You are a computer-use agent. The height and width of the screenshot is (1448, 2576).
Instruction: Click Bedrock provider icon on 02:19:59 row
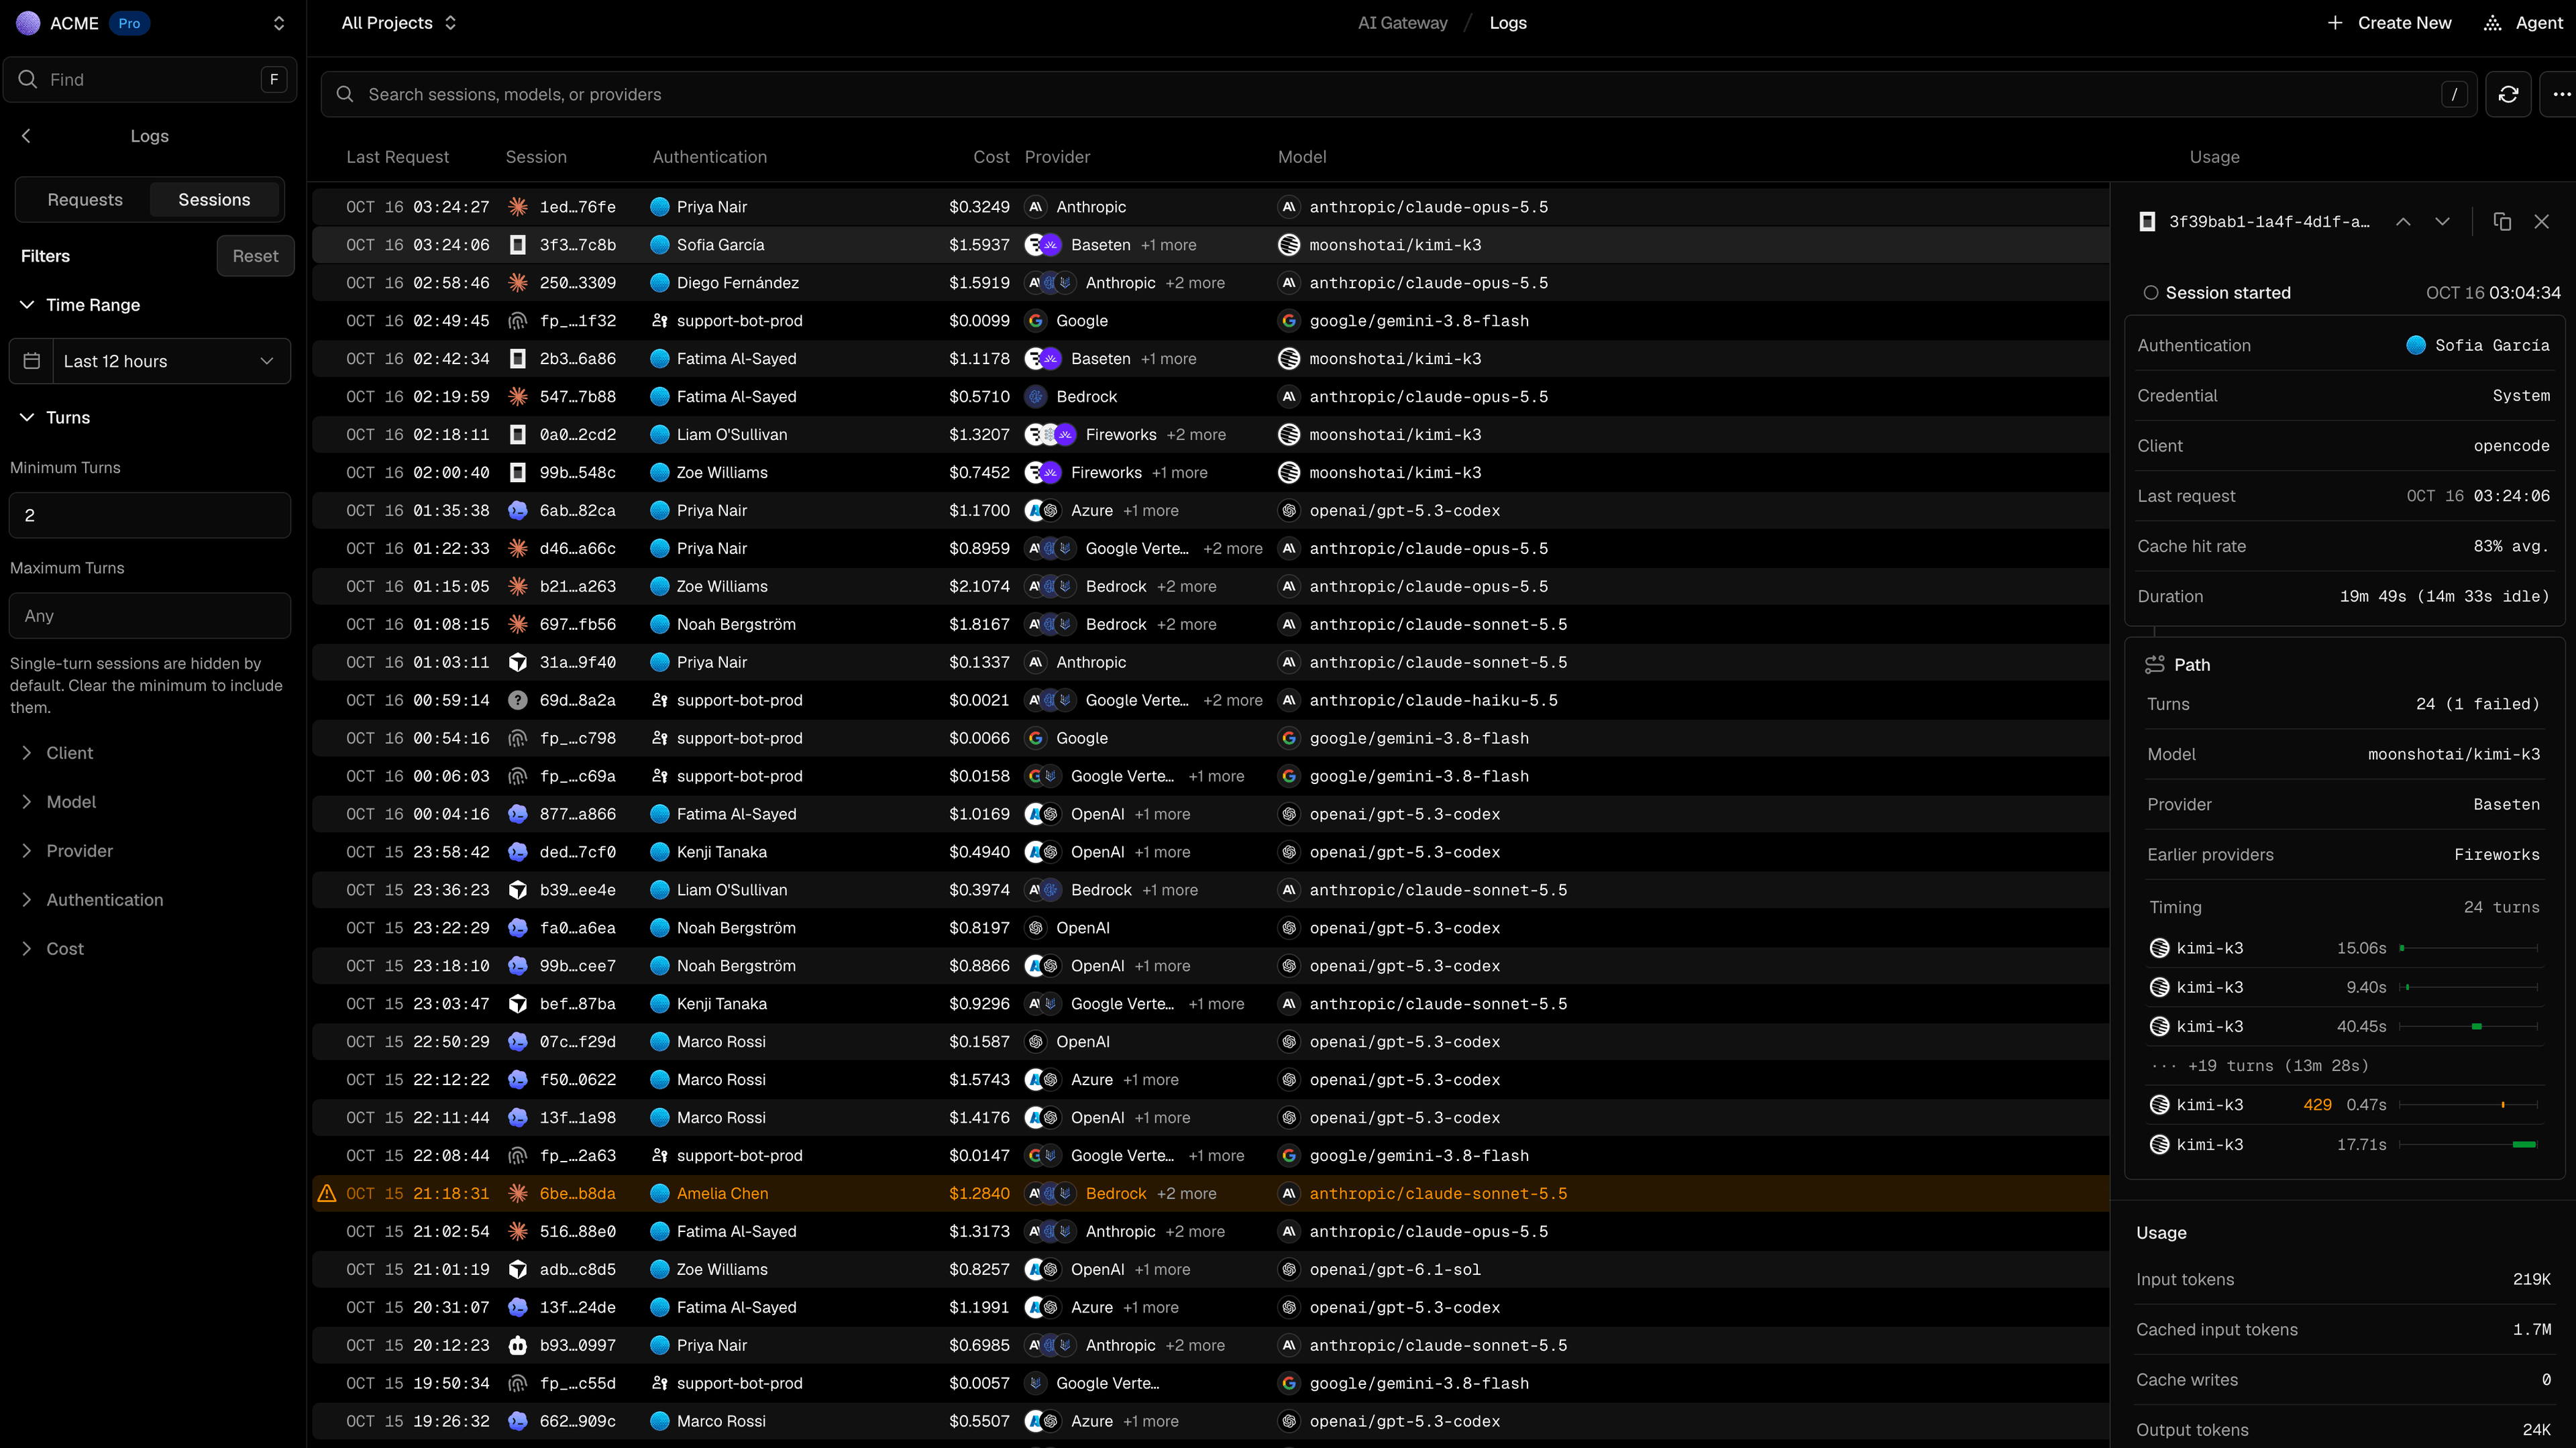click(x=1036, y=397)
